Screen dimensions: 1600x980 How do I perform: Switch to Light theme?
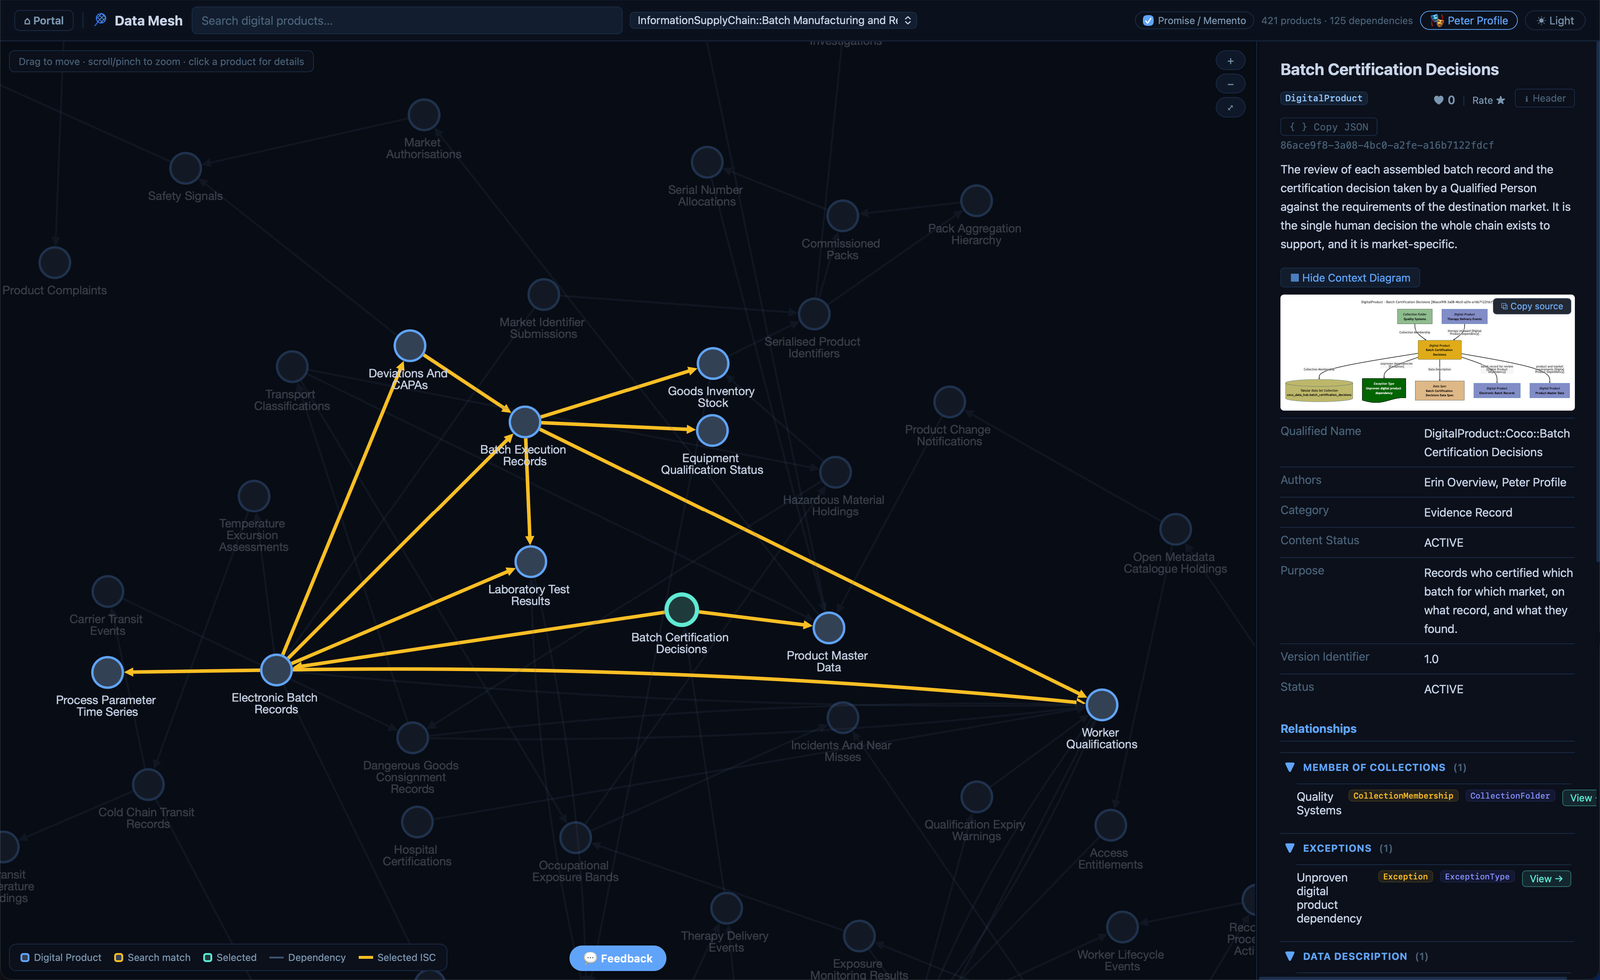click(x=1555, y=20)
